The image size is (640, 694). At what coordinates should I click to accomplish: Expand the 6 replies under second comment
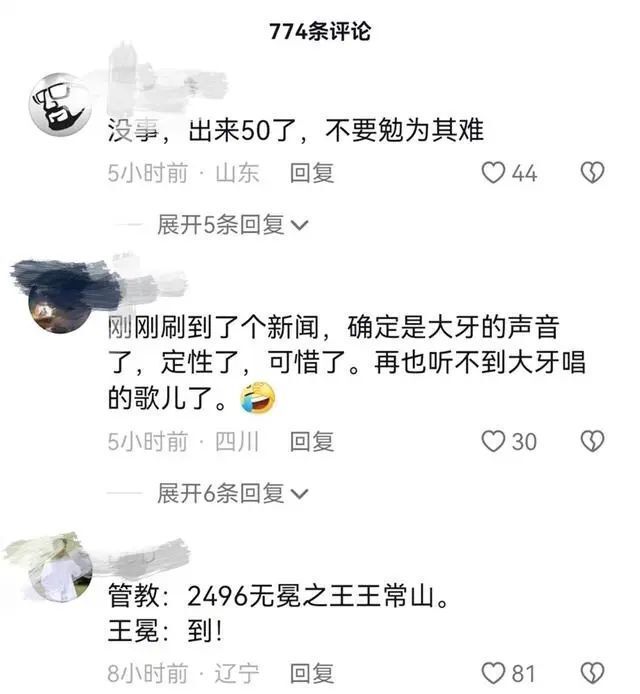232,493
